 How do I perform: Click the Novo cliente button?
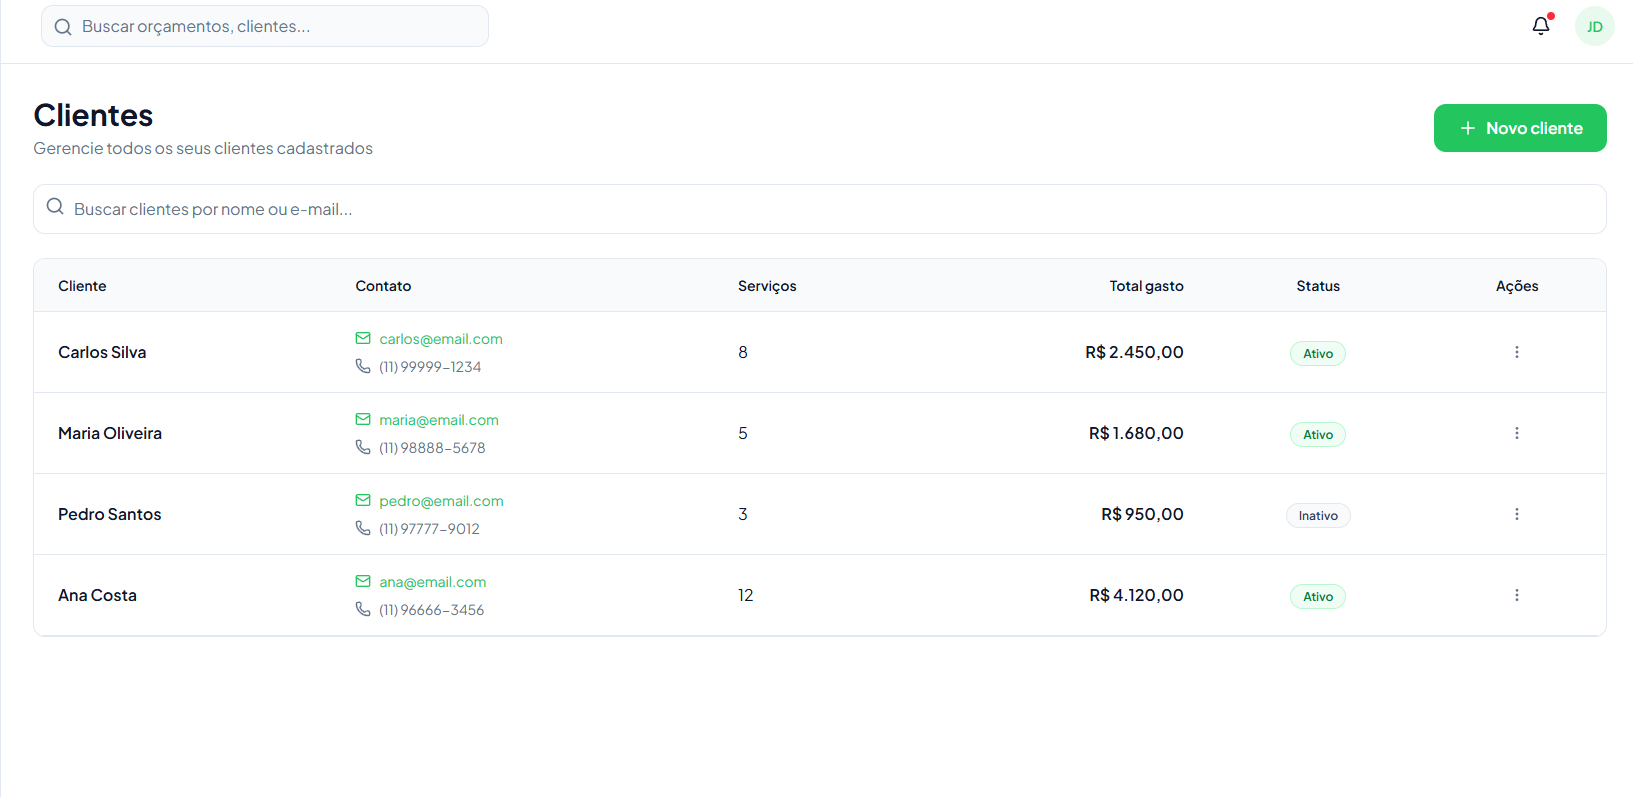[x=1520, y=128]
